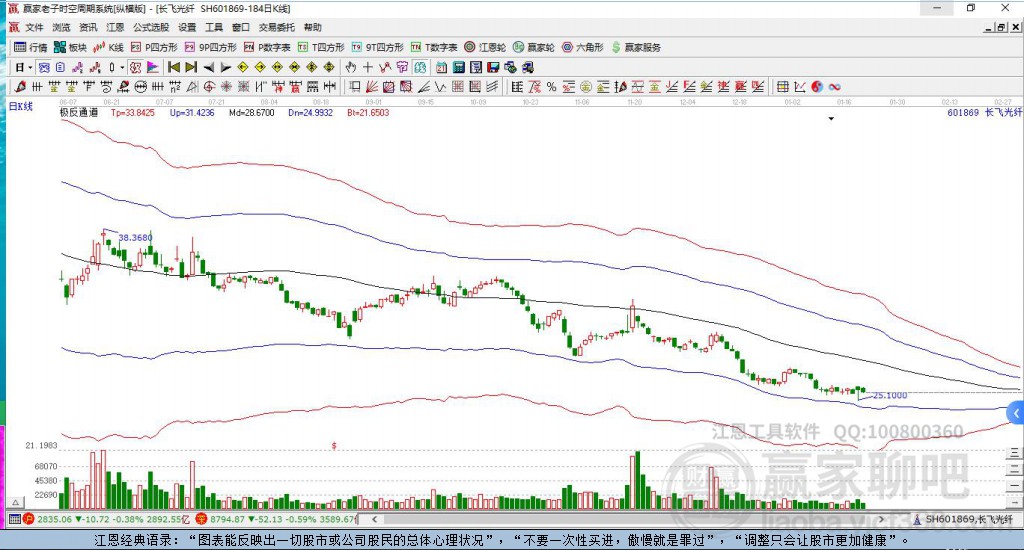
Task: Click the P四方形 toolbar button
Action: point(154,47)
